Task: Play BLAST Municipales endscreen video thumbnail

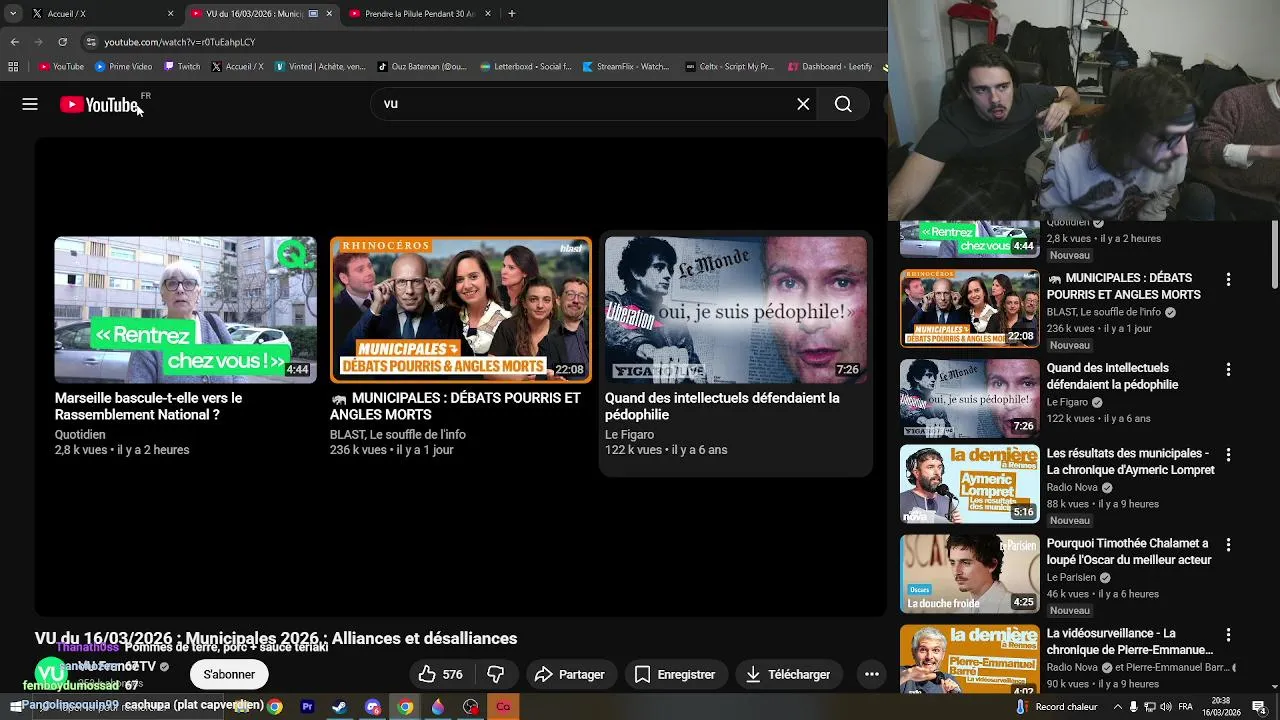Action: coord(460,310)
